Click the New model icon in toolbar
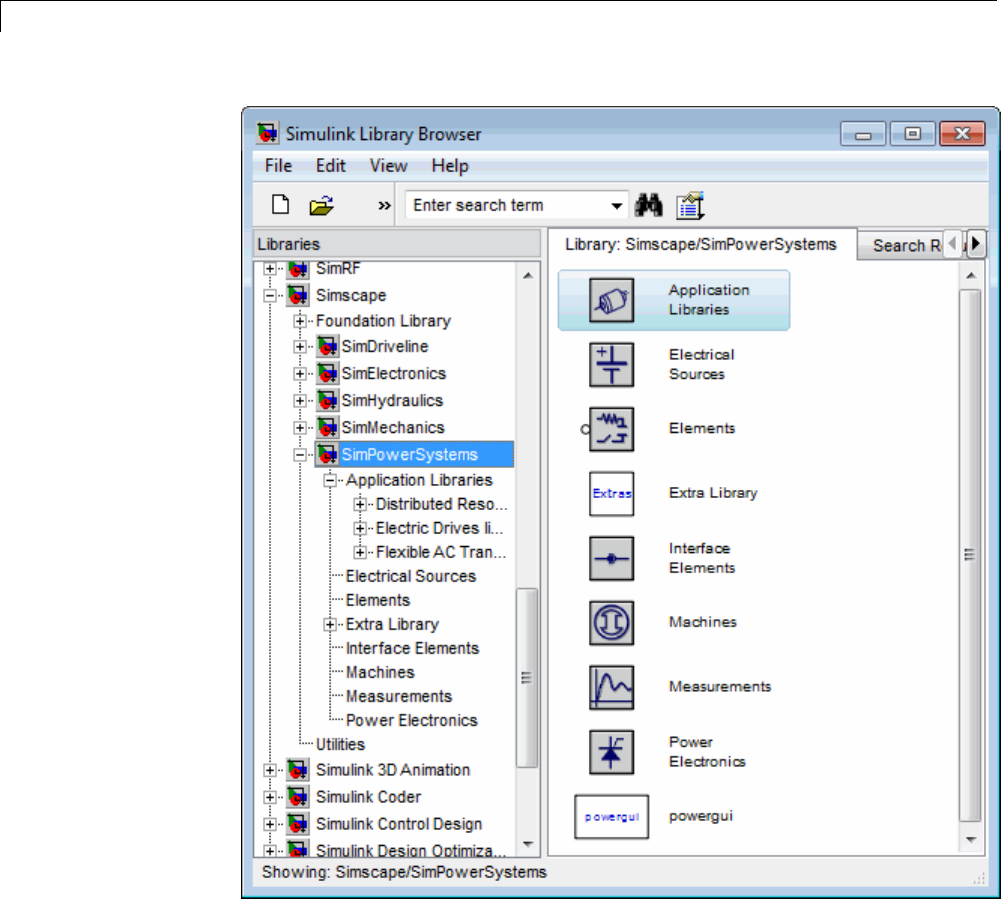 pos(280,205)
